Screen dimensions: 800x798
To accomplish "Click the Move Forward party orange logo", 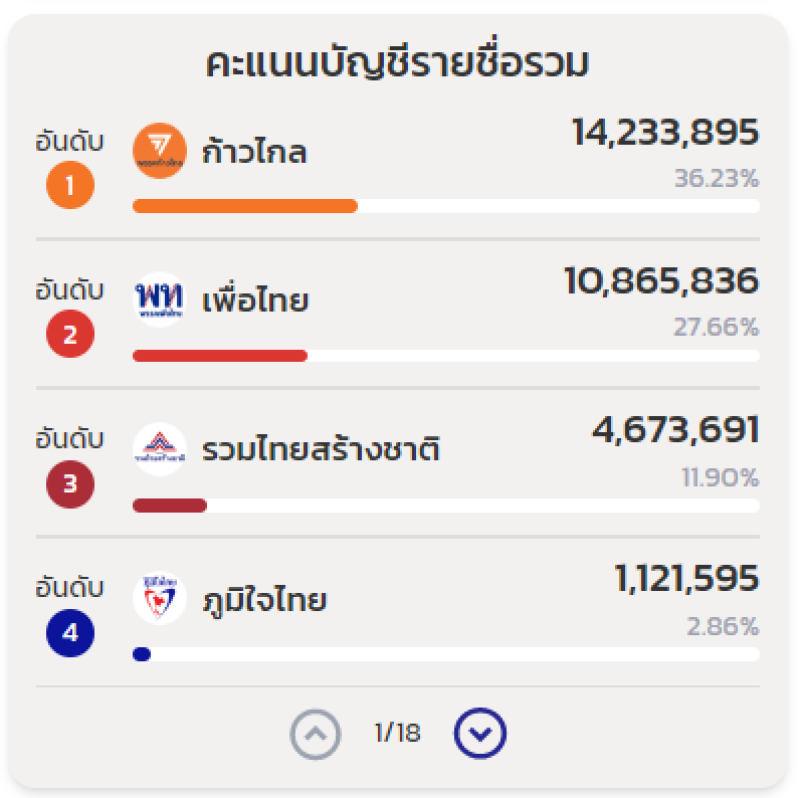I will (x=160, y=151).
